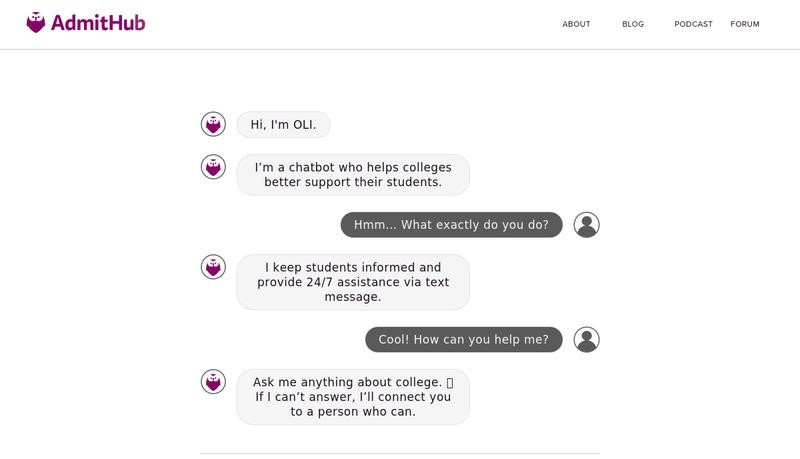Click the user avatar beside "How can you help me?"
Image resolution: width=800 pixels, height=459 pixels.
[x=587, y=339]
